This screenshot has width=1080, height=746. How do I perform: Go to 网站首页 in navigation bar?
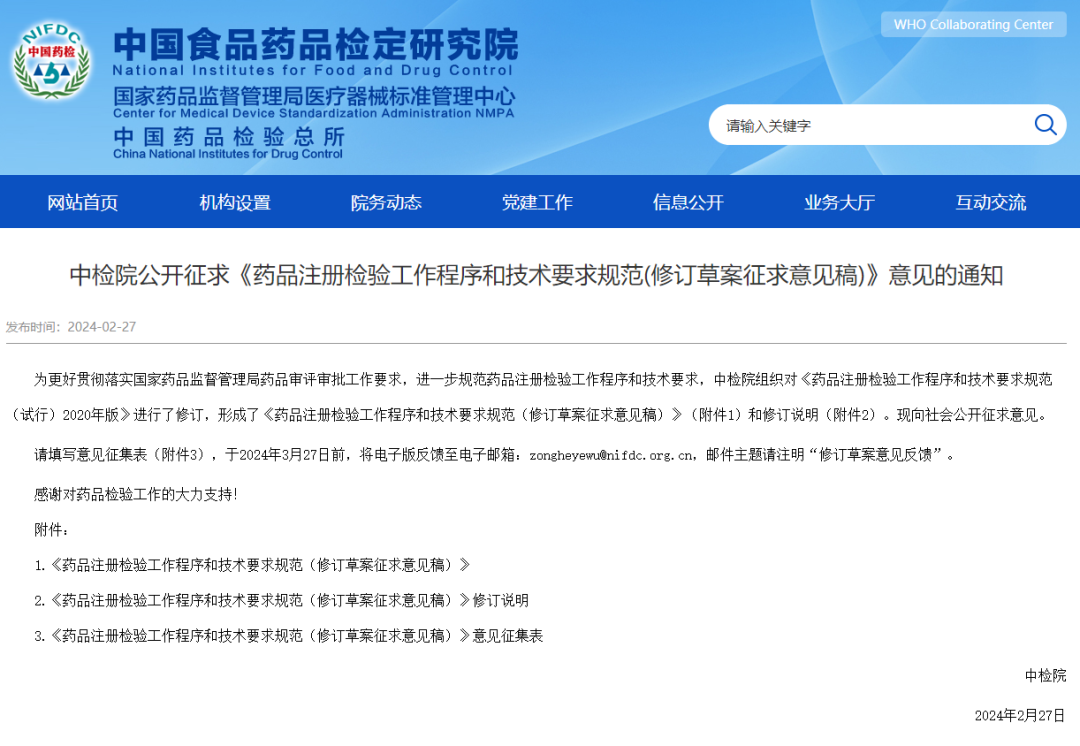click(83, 203)
